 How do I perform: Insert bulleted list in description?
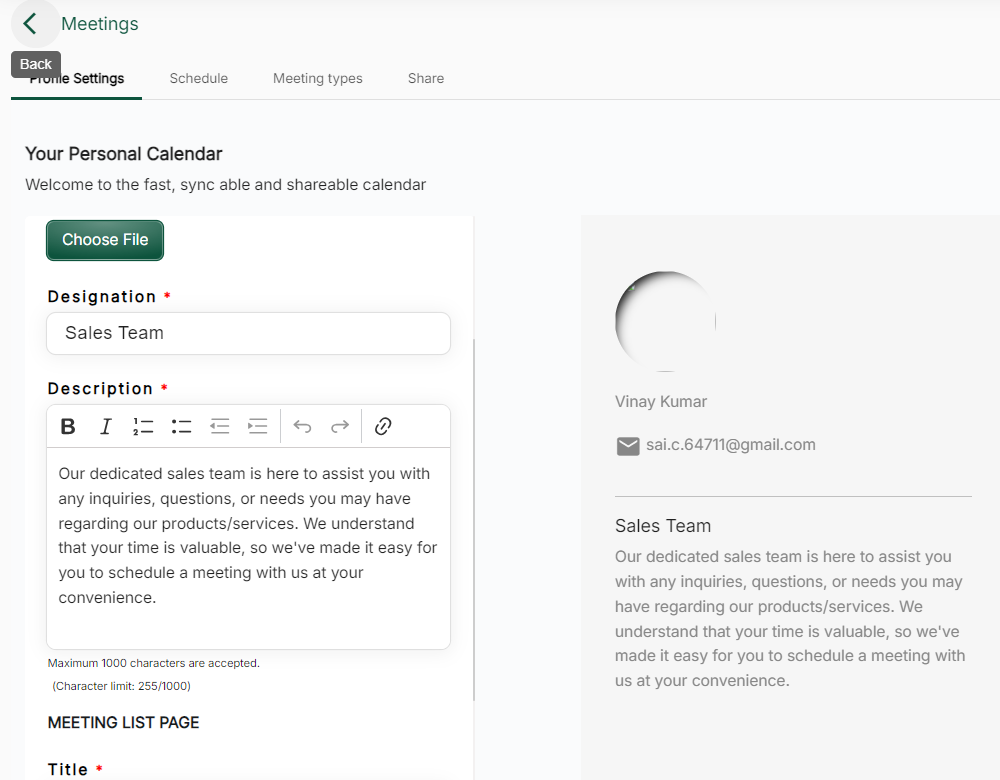pyautogui.click(x=181, y=427)
